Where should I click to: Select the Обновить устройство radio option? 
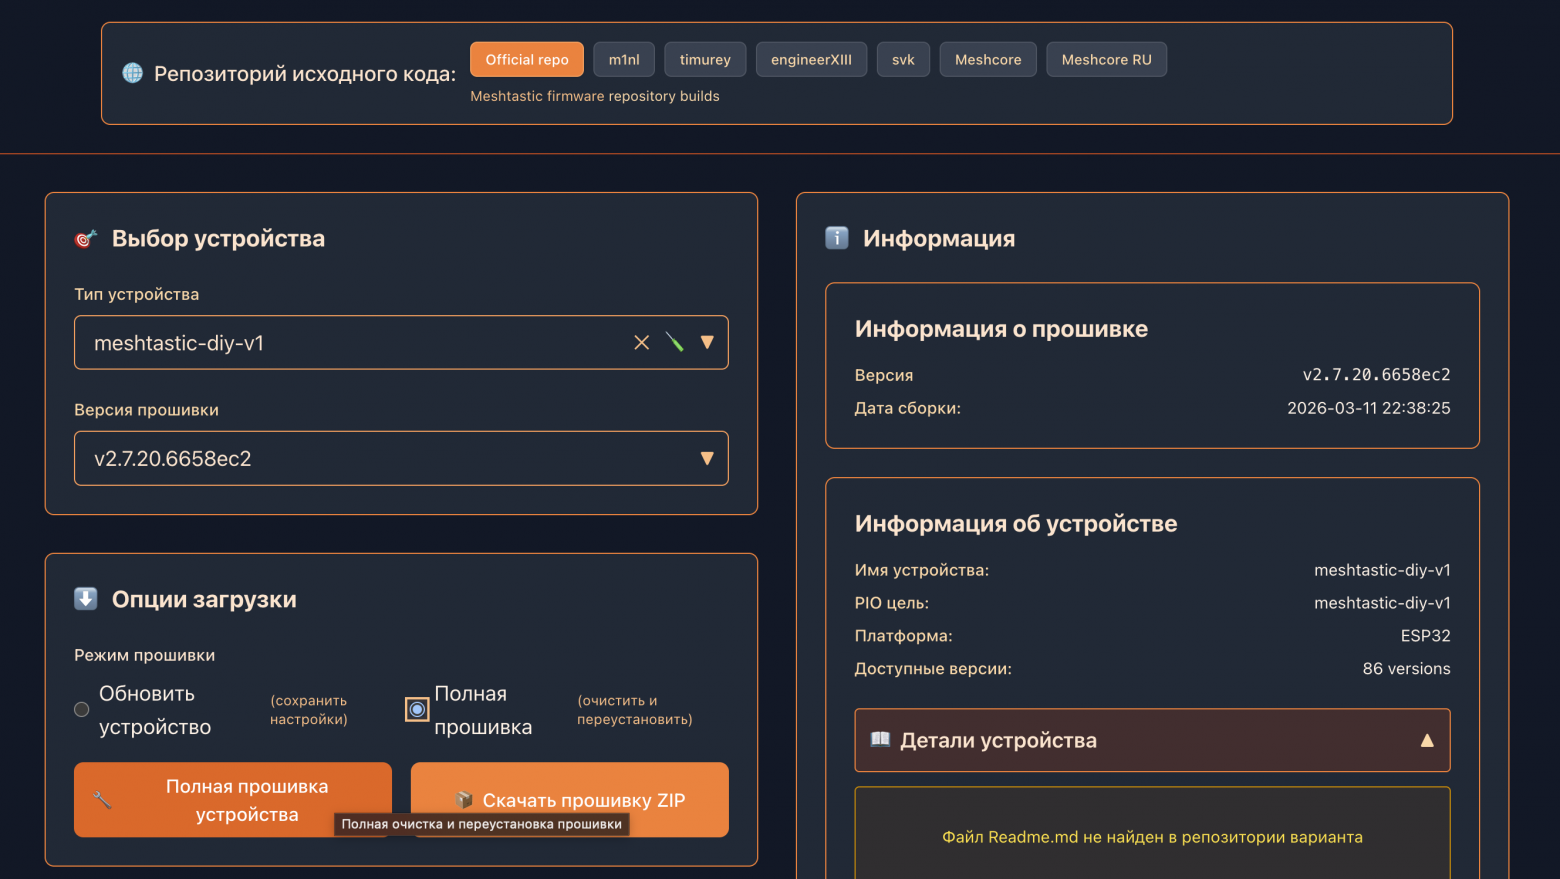[82, 710]
